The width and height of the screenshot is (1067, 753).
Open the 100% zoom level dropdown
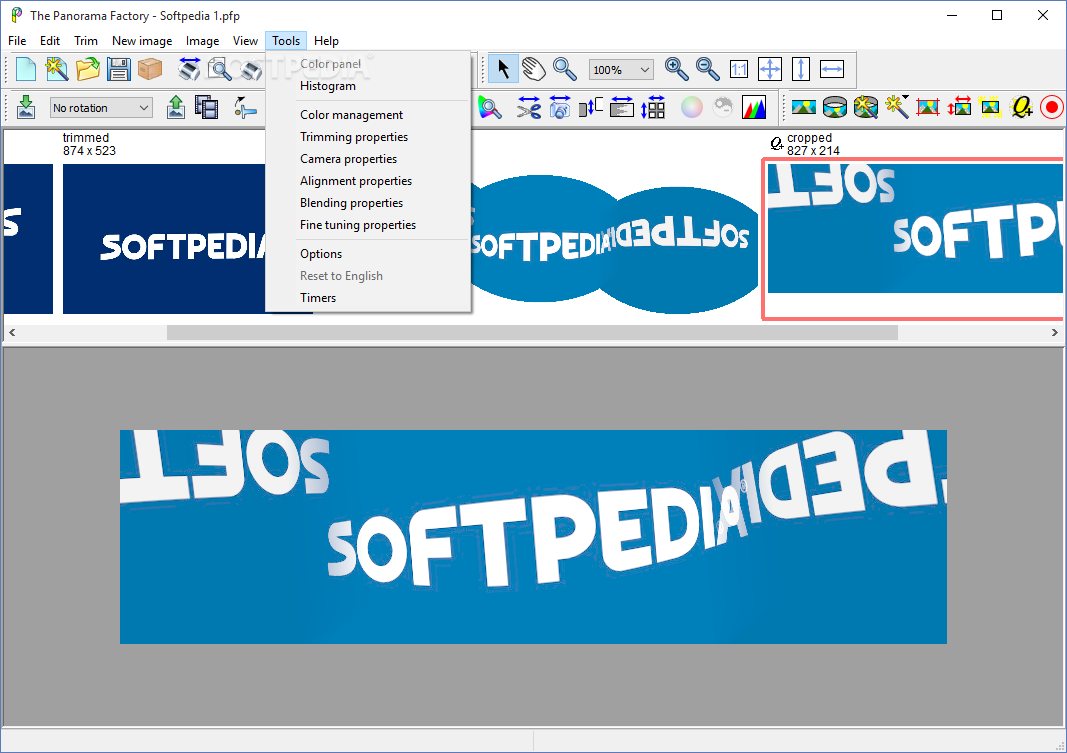(621, 69)
